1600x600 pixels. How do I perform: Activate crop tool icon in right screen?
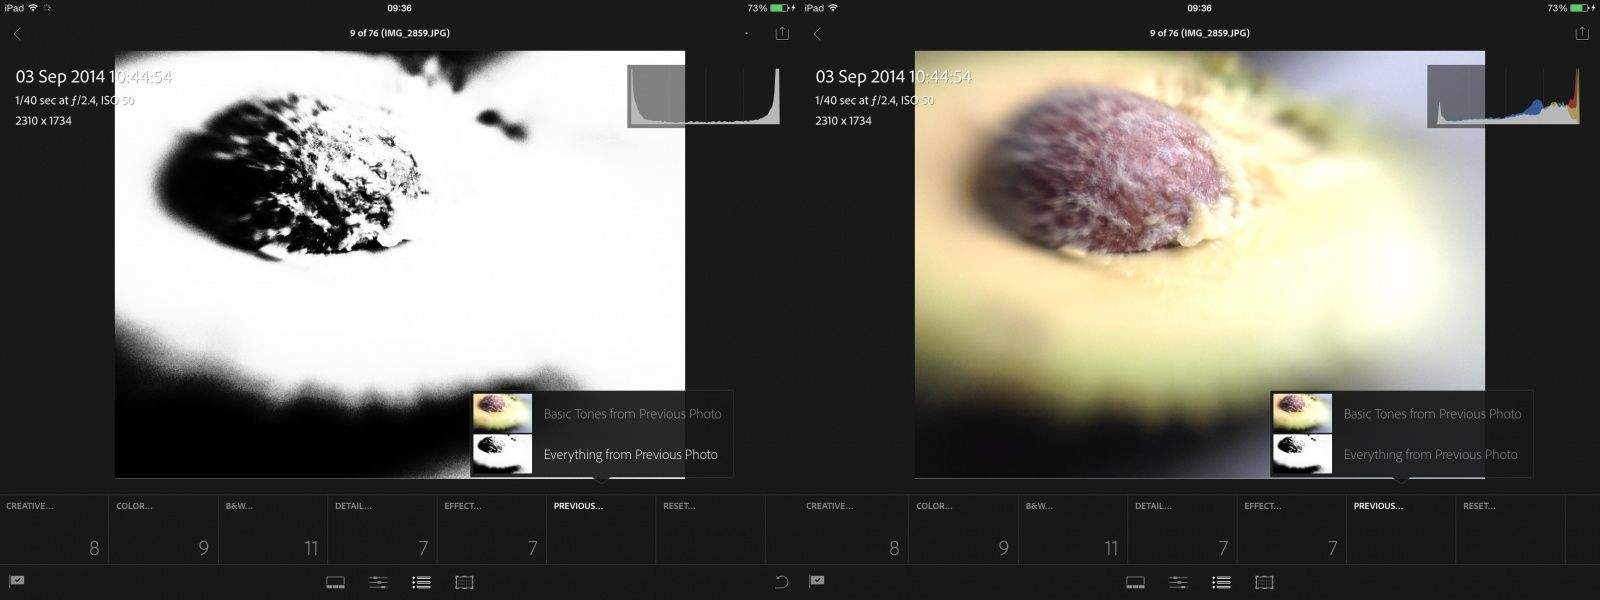pyautogui.click(x=1264, y=582)
